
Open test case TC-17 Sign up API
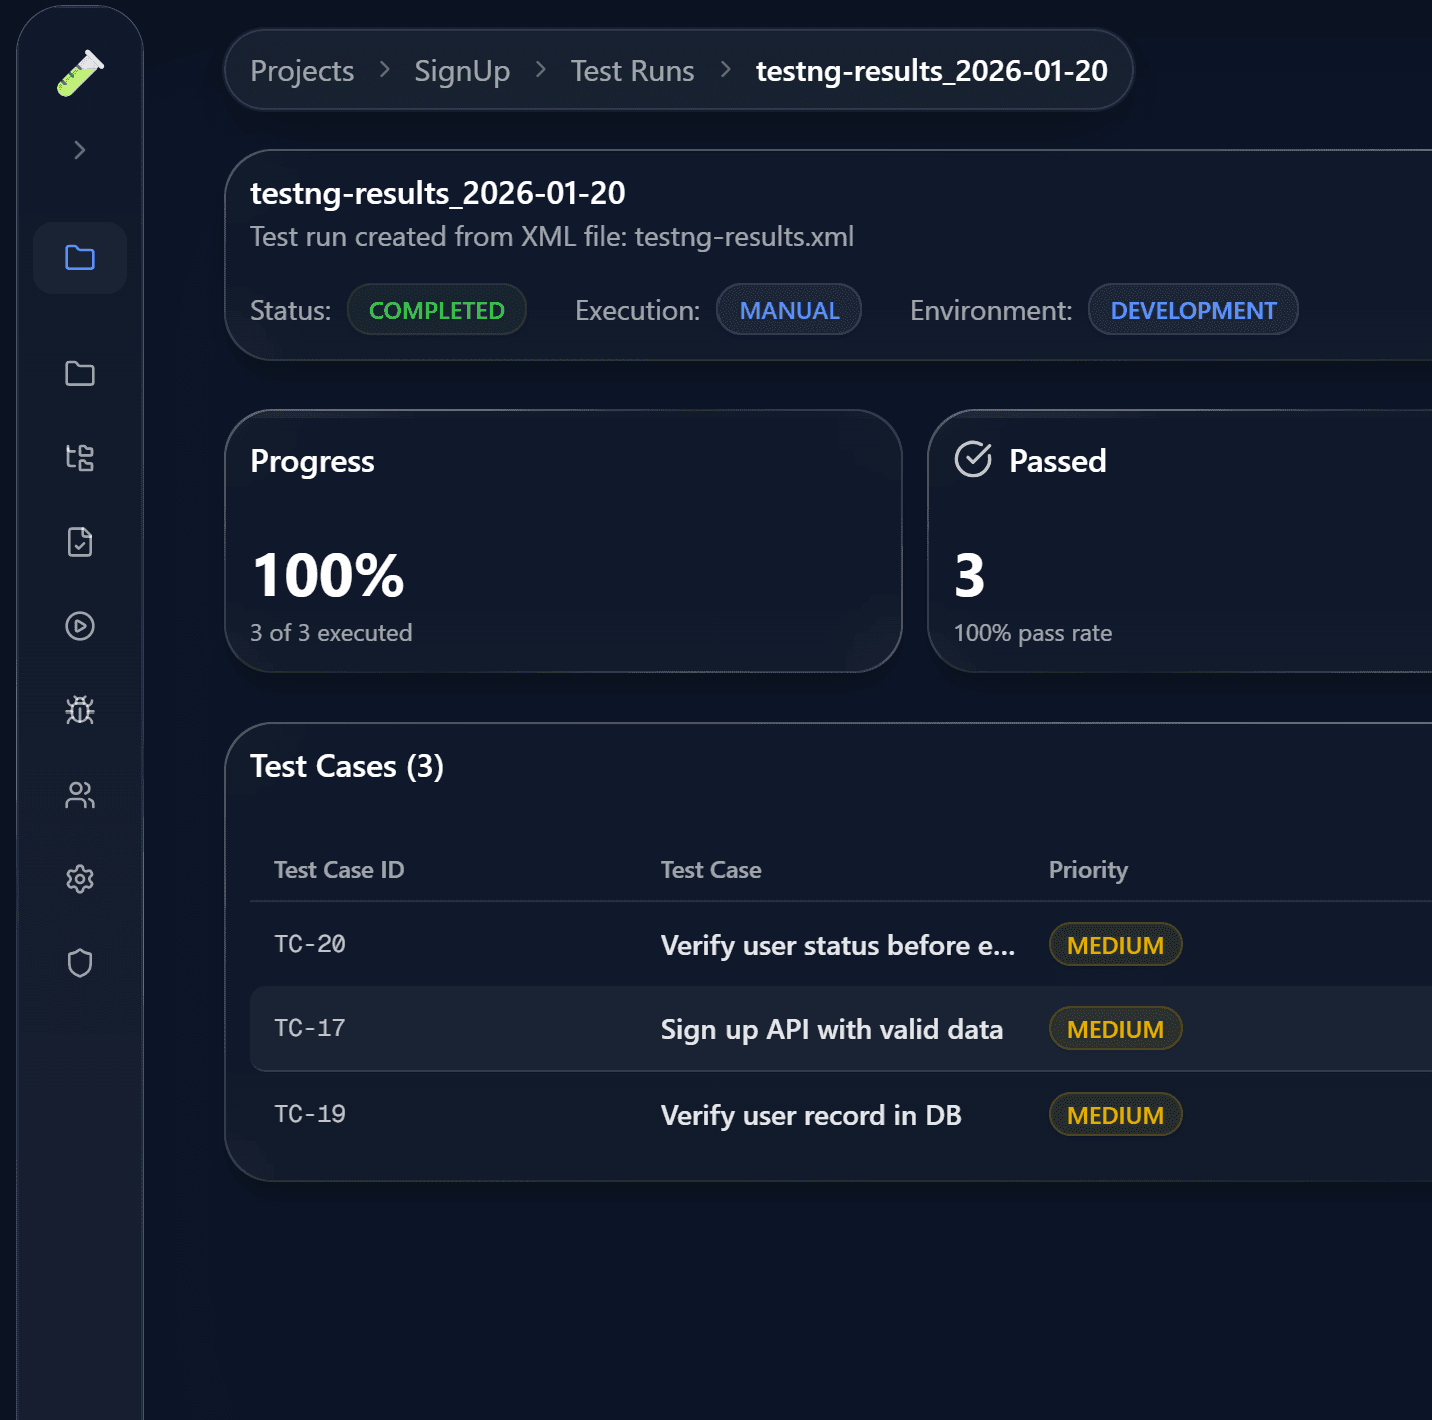(x=831, y=1029)
